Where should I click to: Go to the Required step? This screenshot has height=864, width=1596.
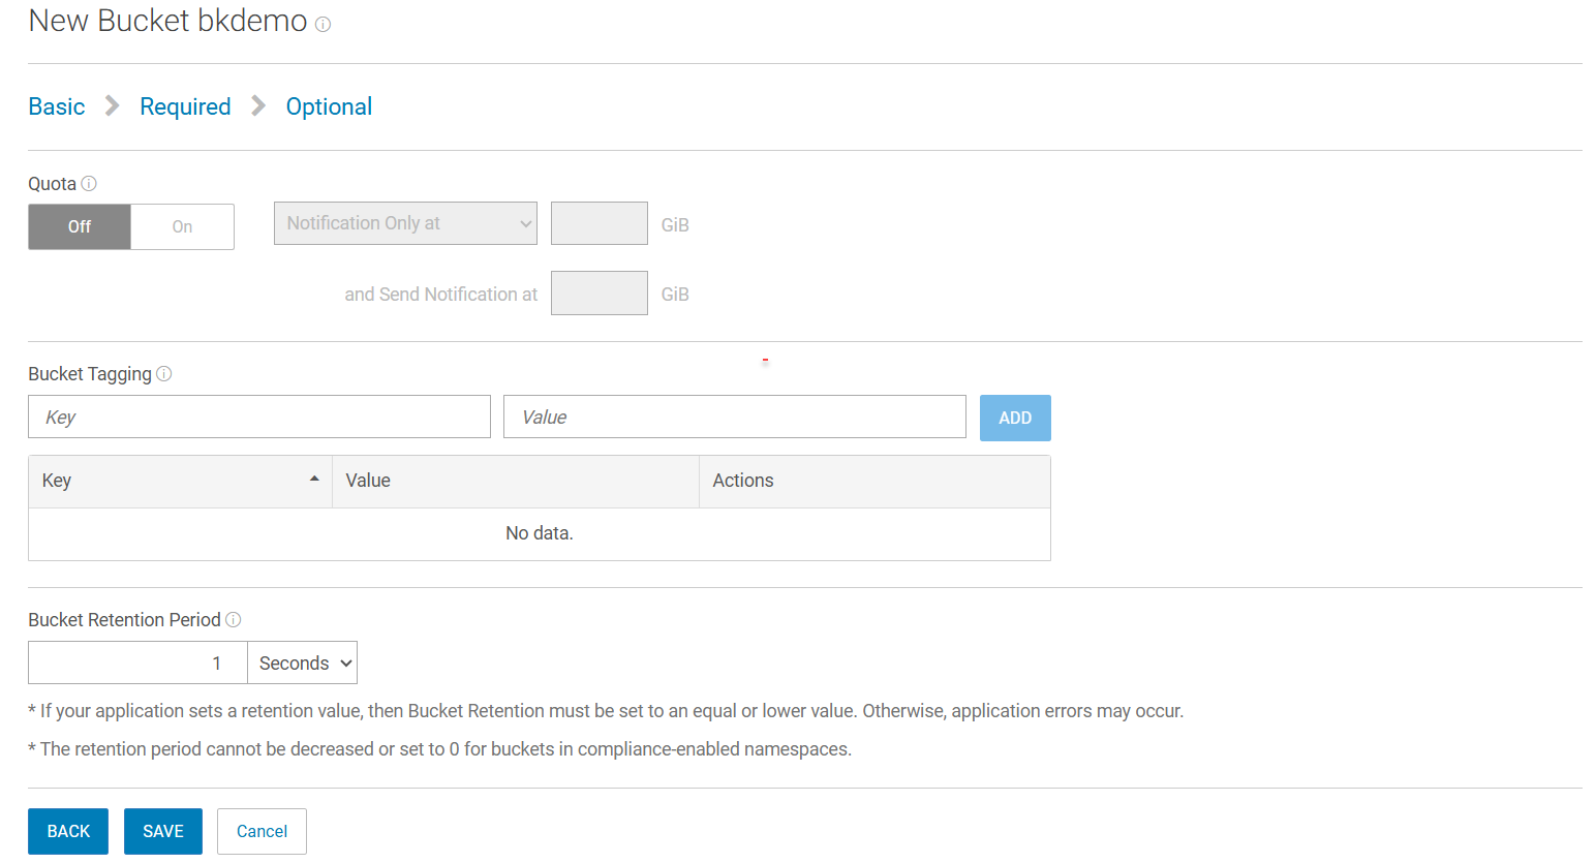click(185, 106)
